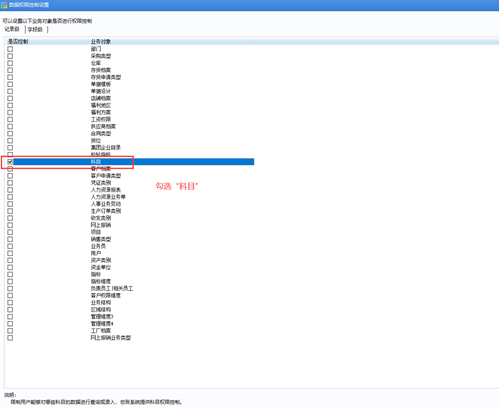Check the 人力资源报表 checkbox
This screenshot has height=408, width=499.
click(10, 190)
